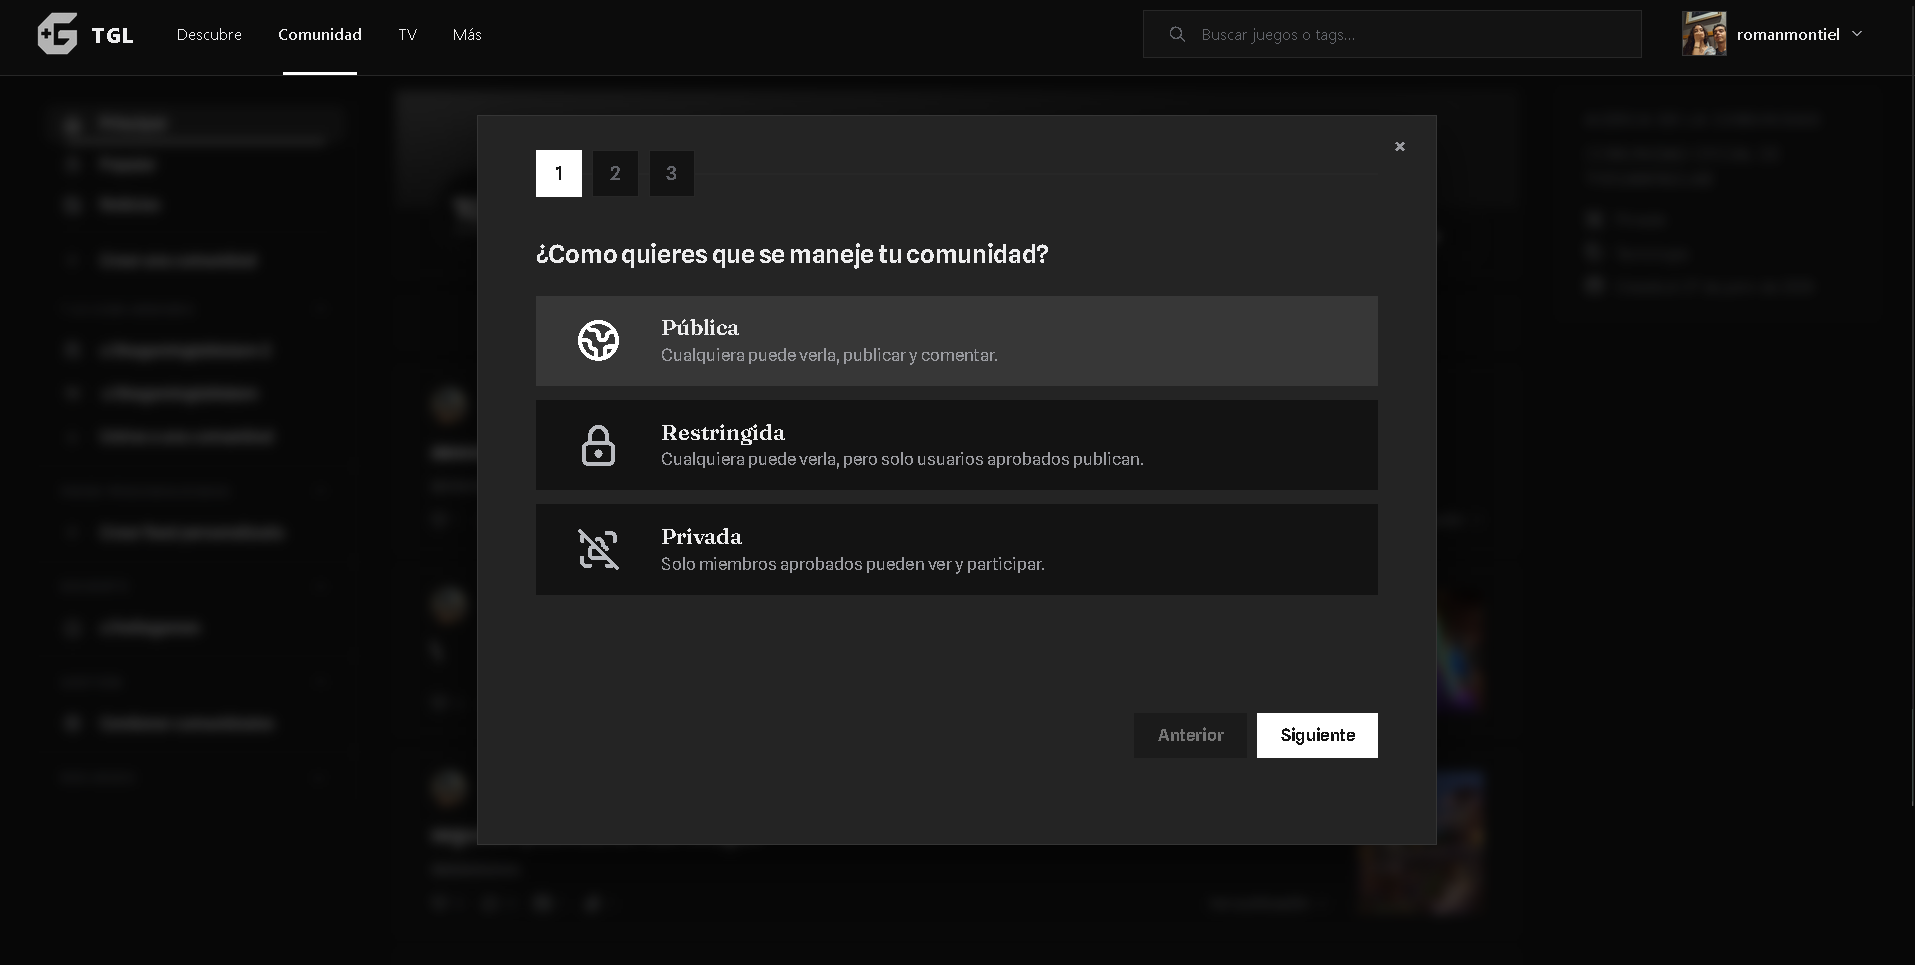
Task: Click the Siguiente button
Action: (1317, 735)
